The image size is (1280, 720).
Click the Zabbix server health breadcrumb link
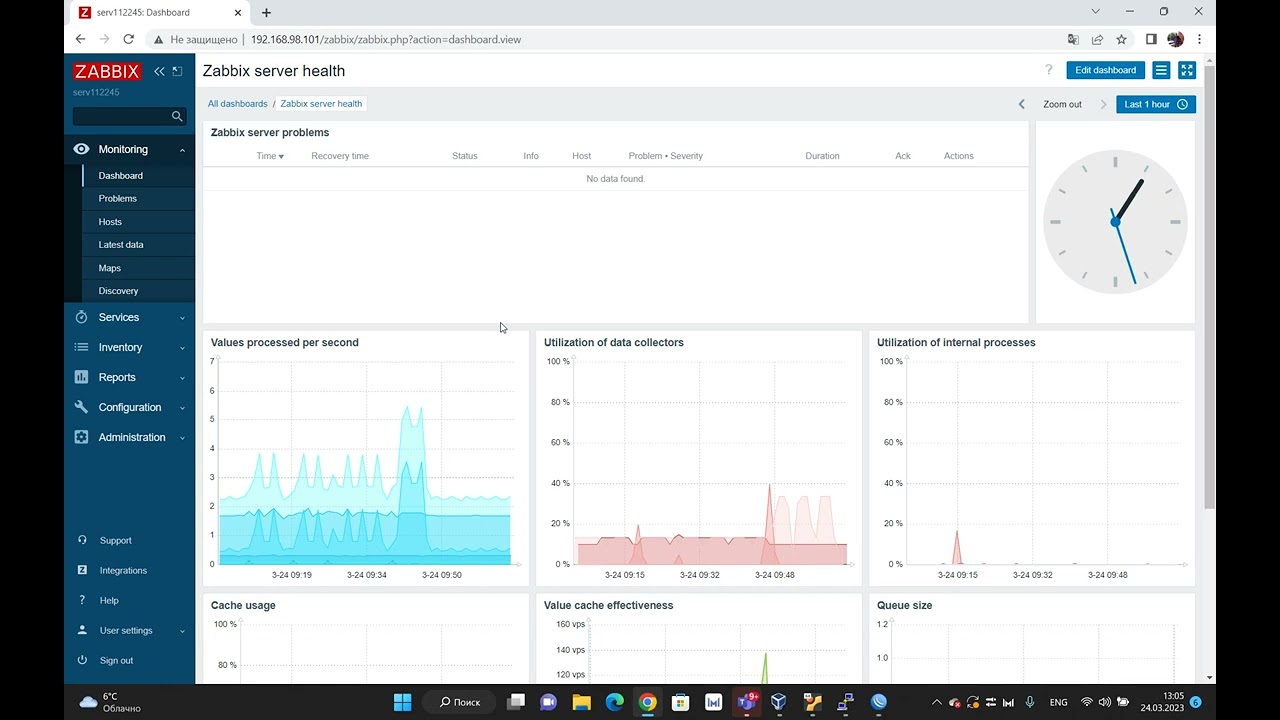pyautogui.click(x=321, y=104)
